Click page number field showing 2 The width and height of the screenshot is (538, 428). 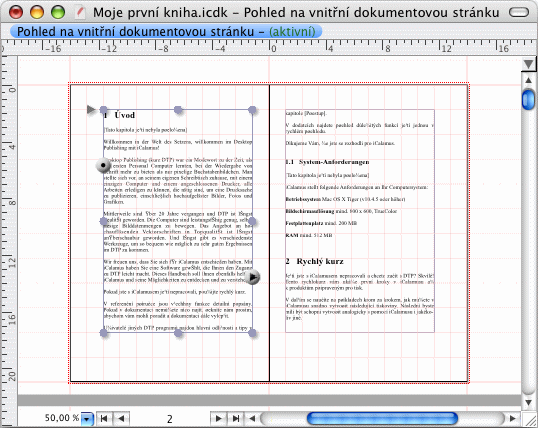pos(169,419)
